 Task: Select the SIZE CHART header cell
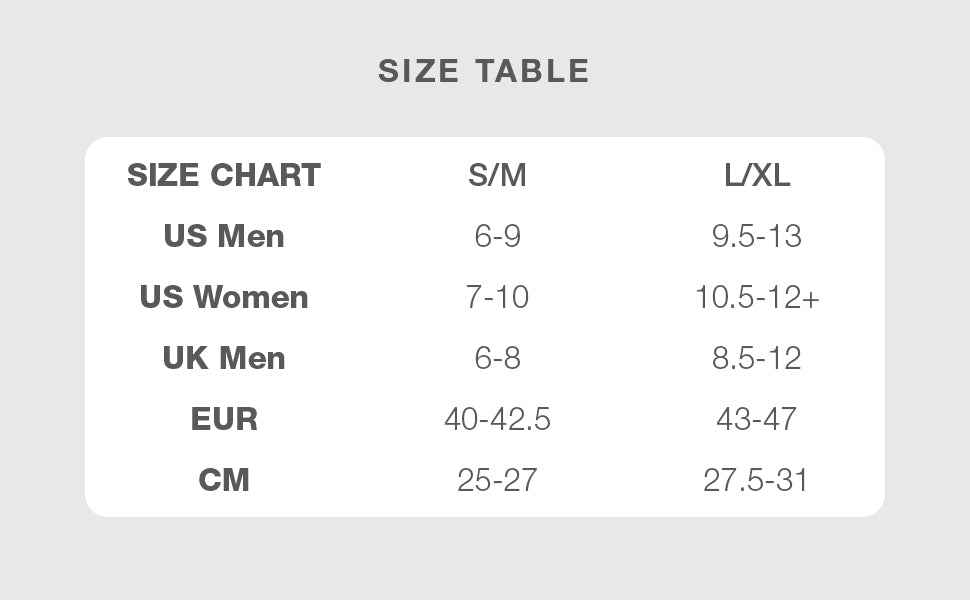[224, 175]
